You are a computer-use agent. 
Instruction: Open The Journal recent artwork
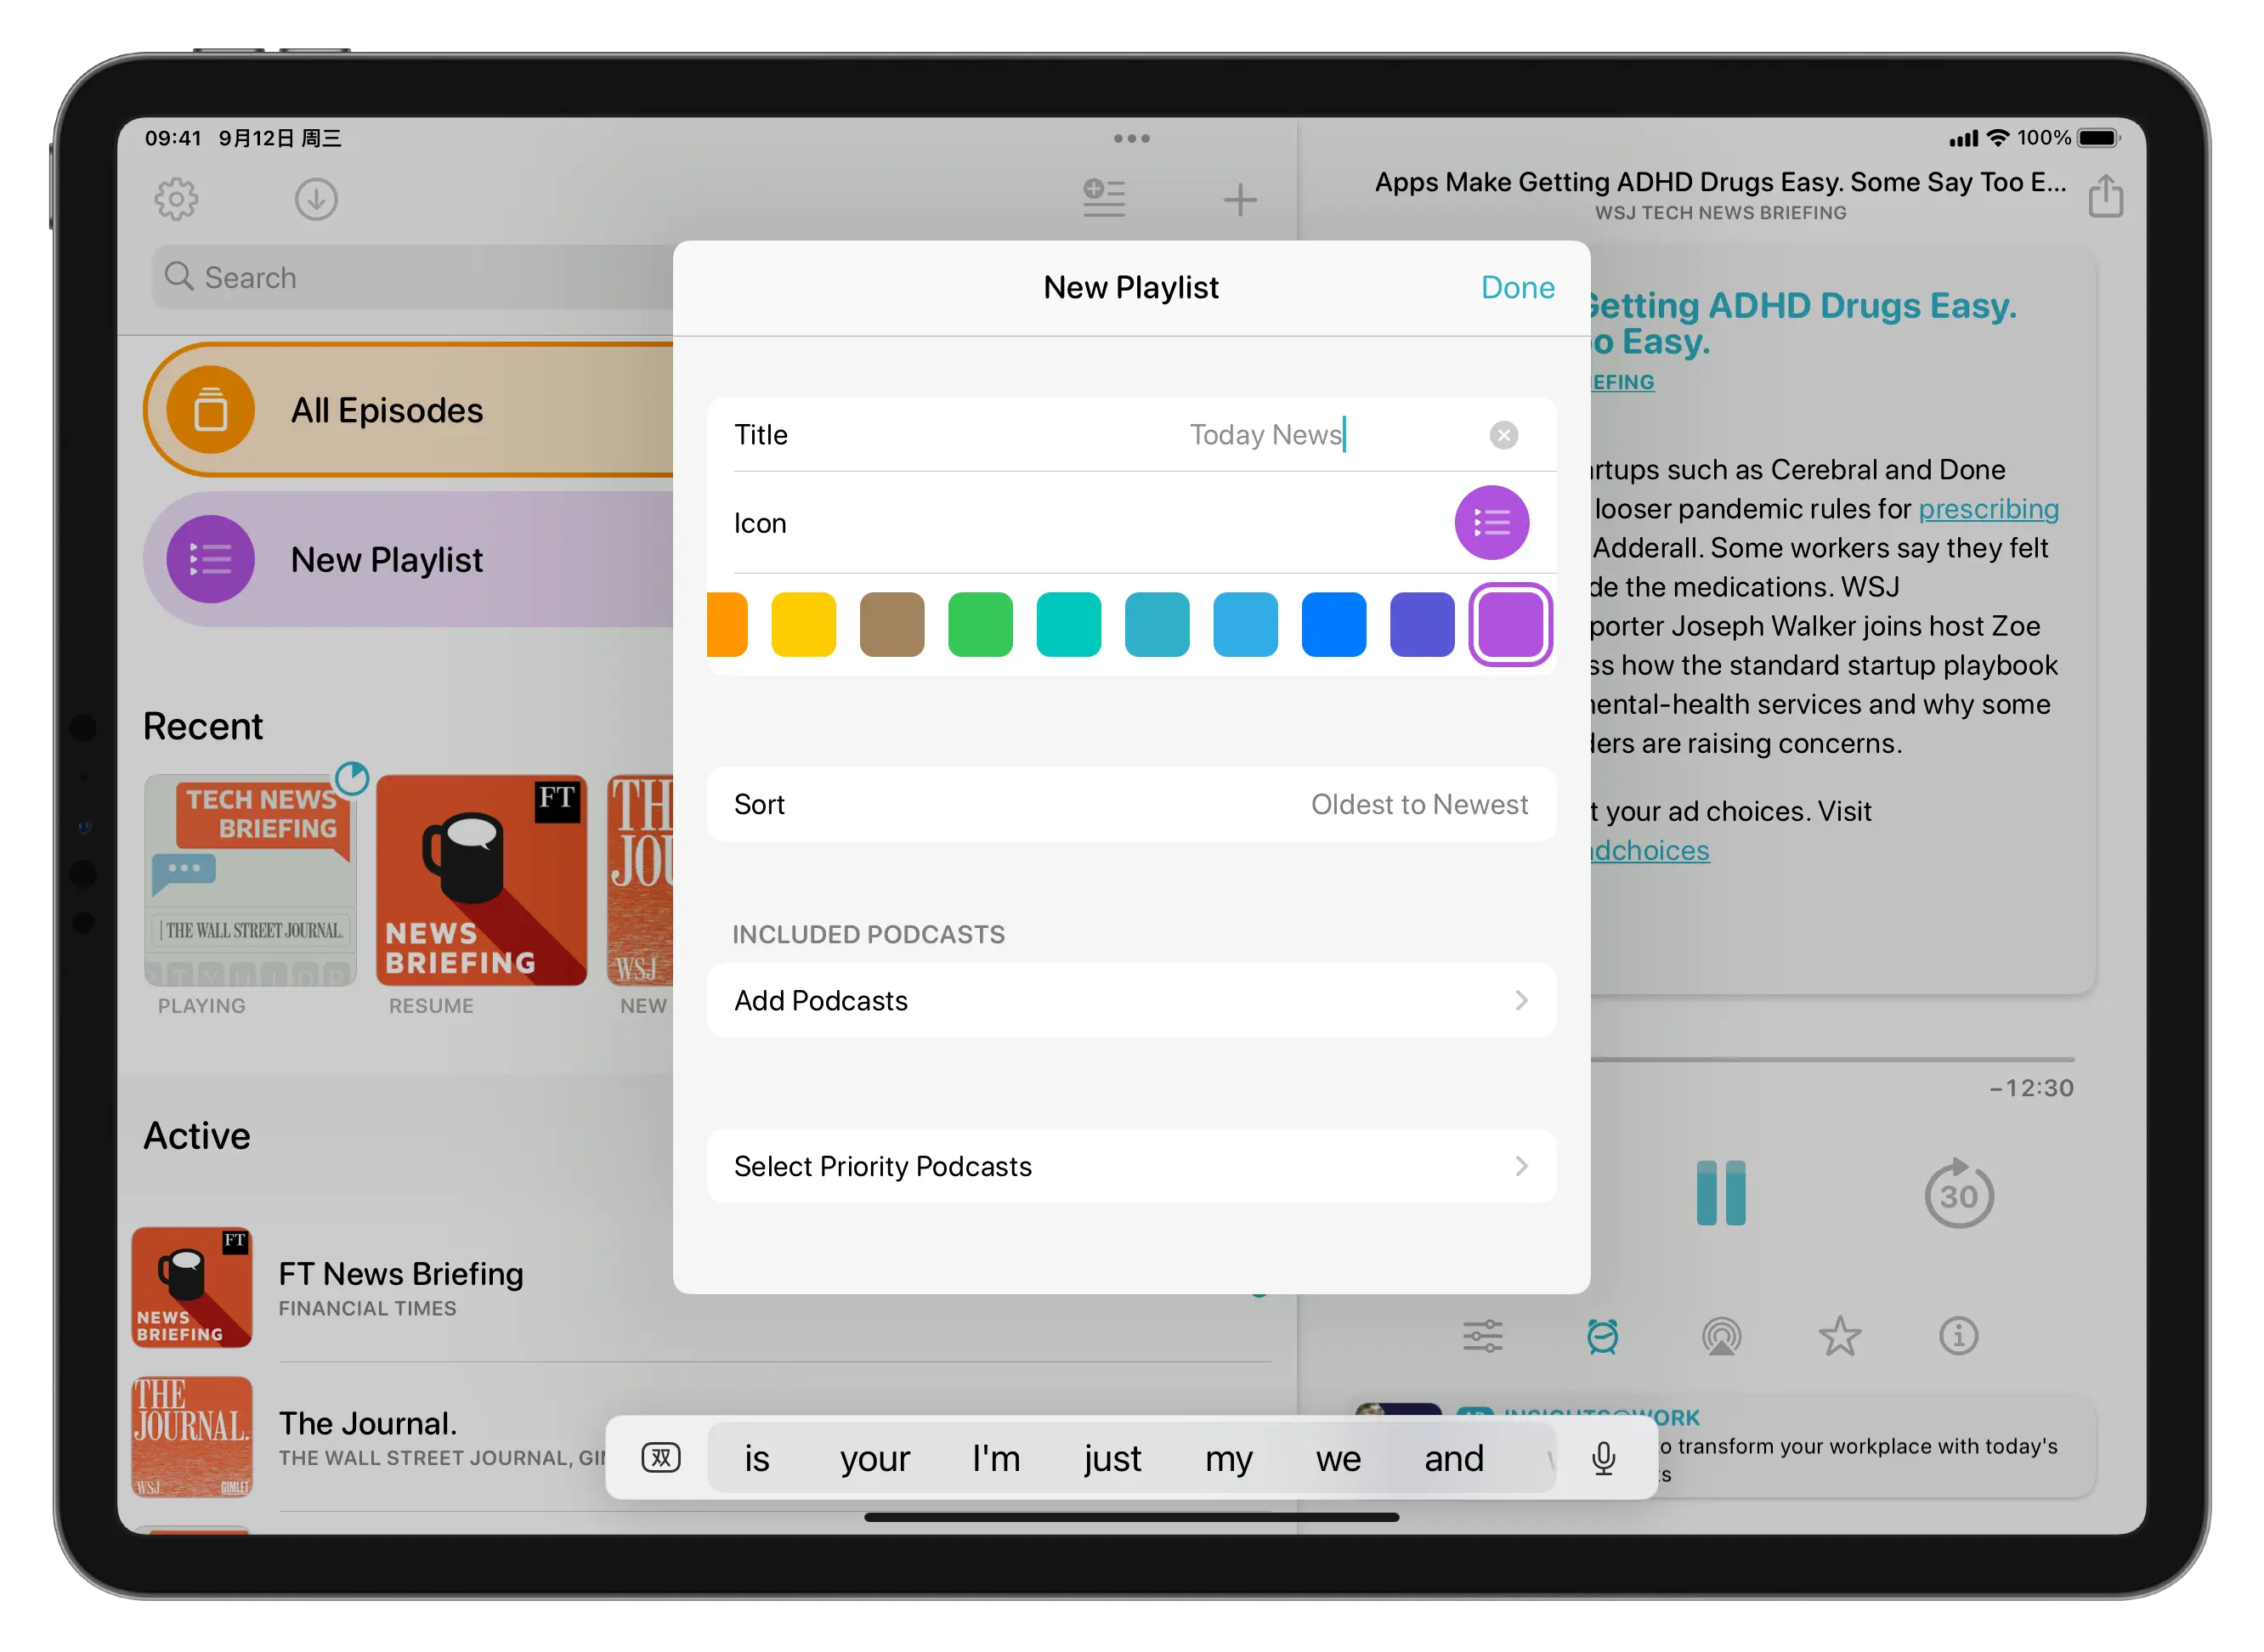[x=640, y=880]
